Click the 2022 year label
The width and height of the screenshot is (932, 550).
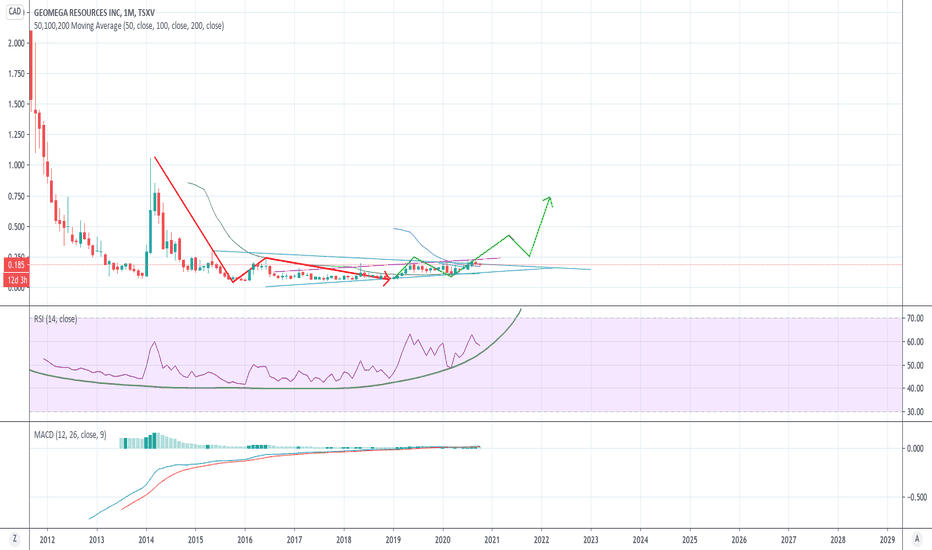(x=541, y=540)
